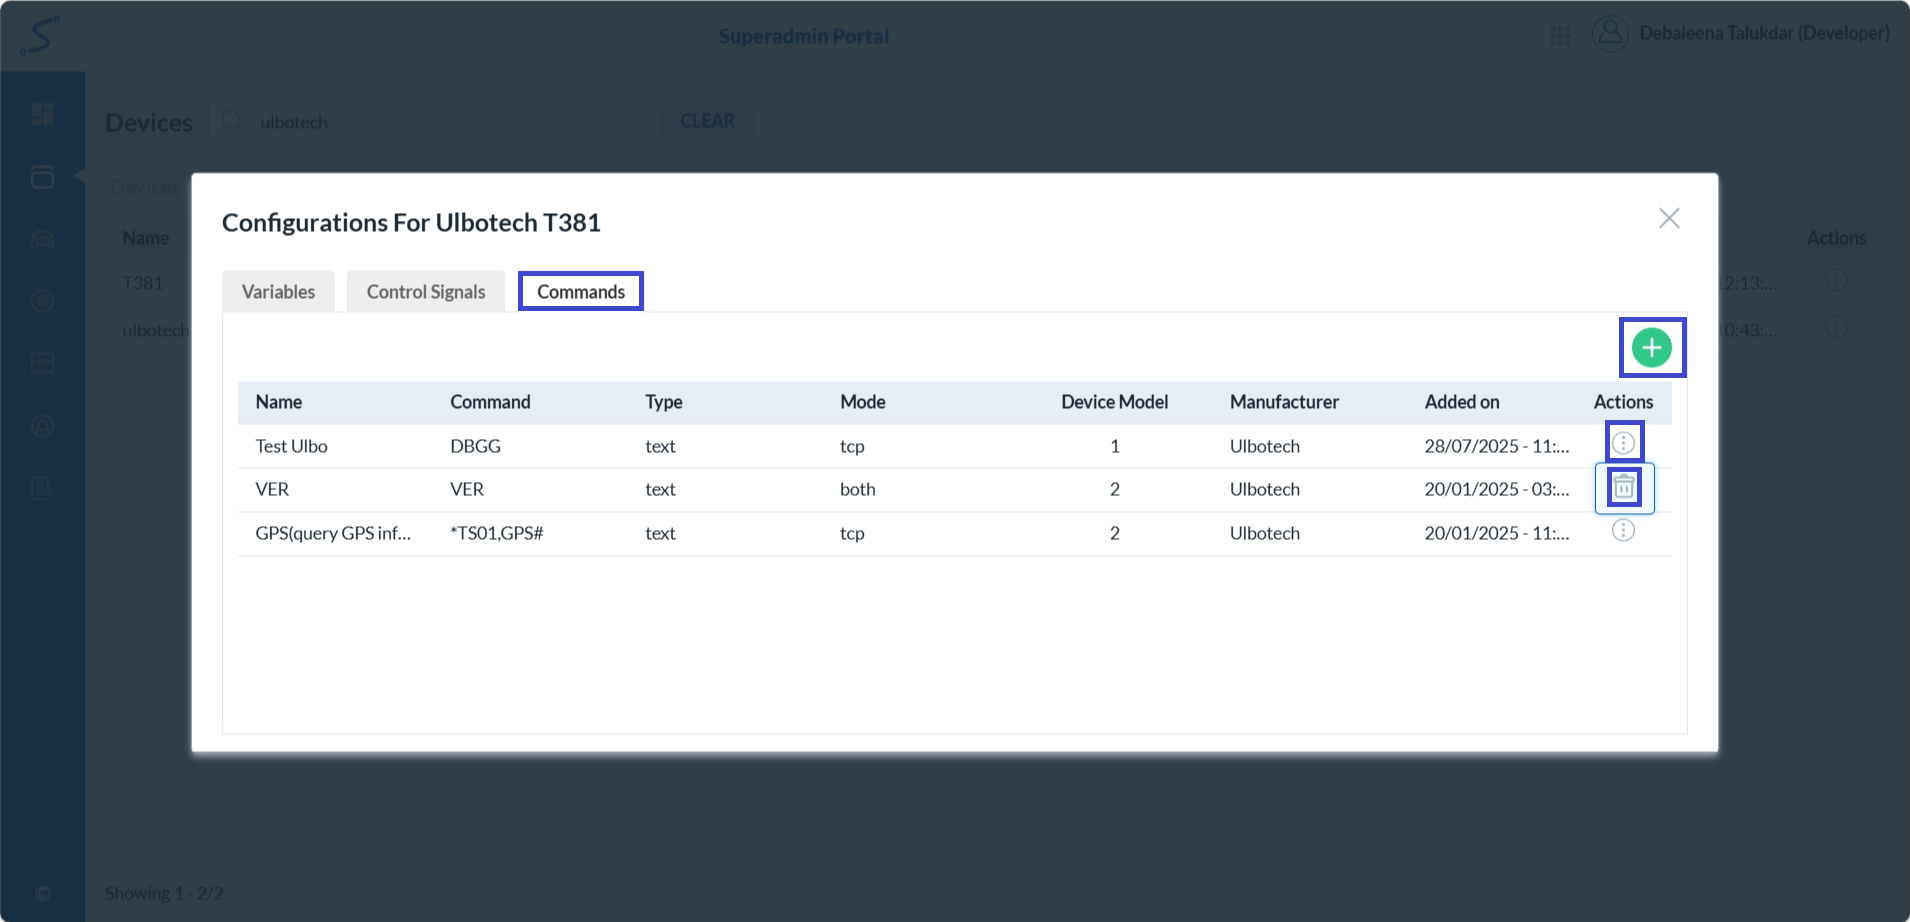Open actions menu for Test Ulbo command

[1623, 443]
